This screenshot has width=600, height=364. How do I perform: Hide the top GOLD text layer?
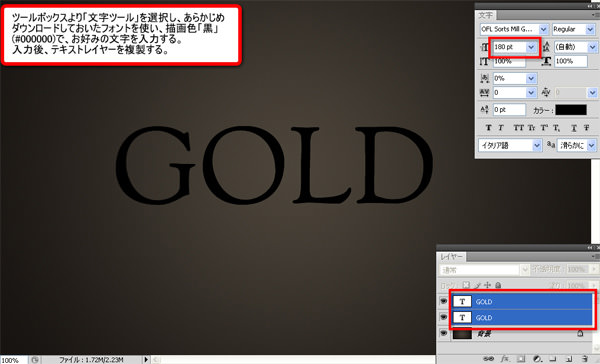pyautogui.click(x=443, y=302)
